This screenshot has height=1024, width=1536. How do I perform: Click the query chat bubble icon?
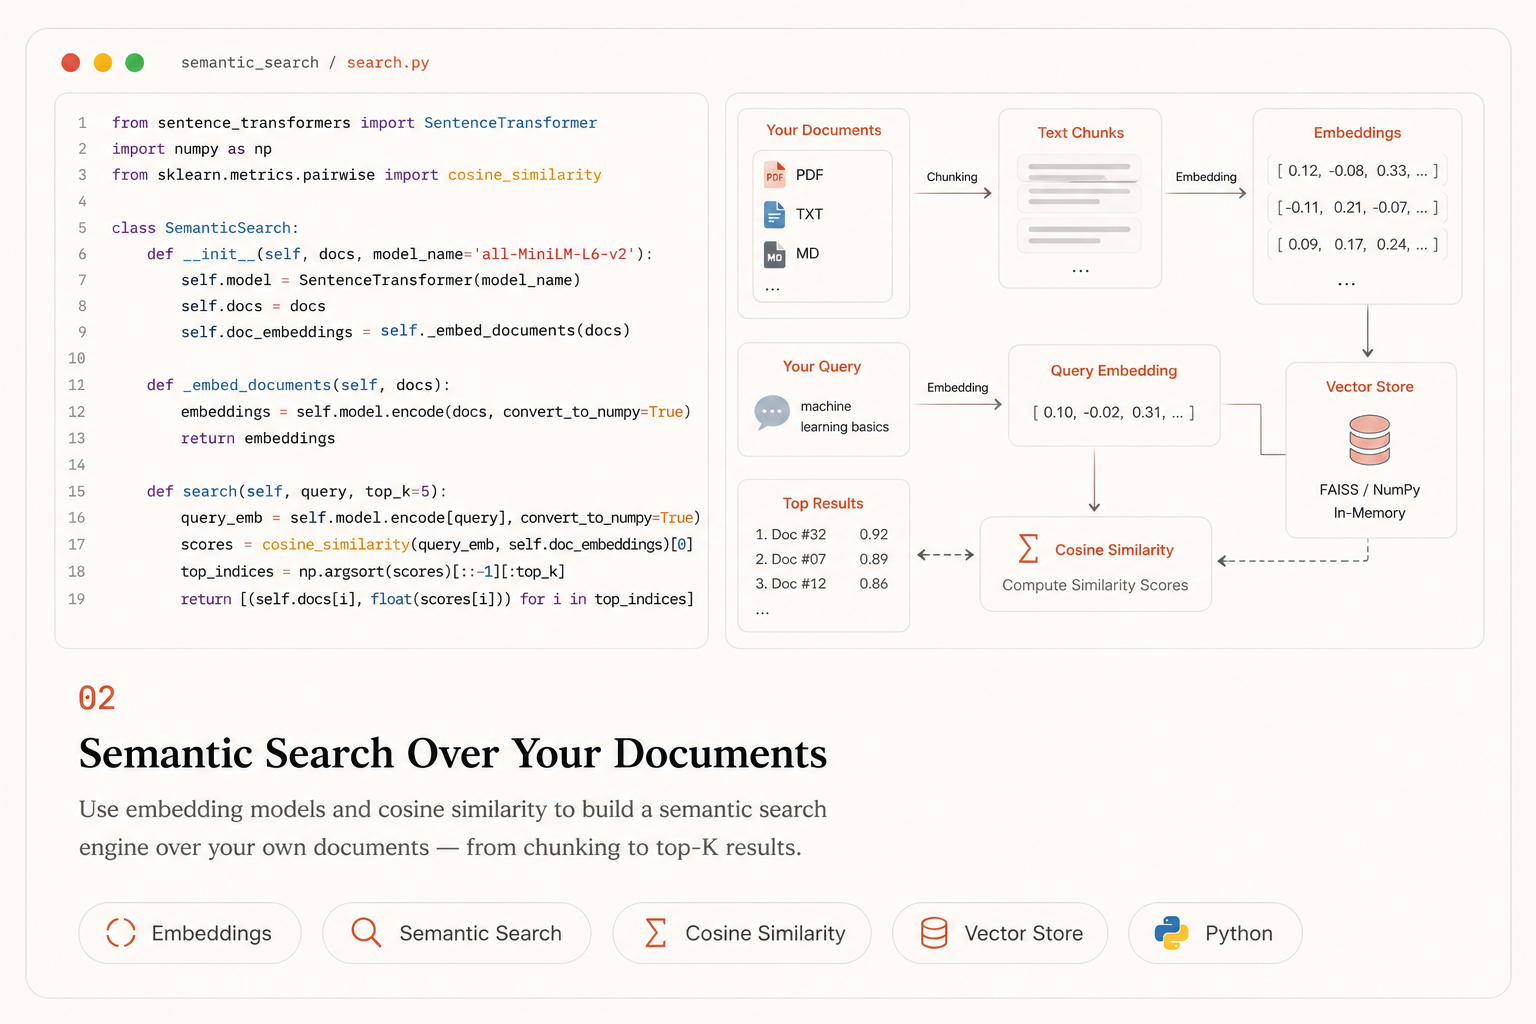[772, 412]
